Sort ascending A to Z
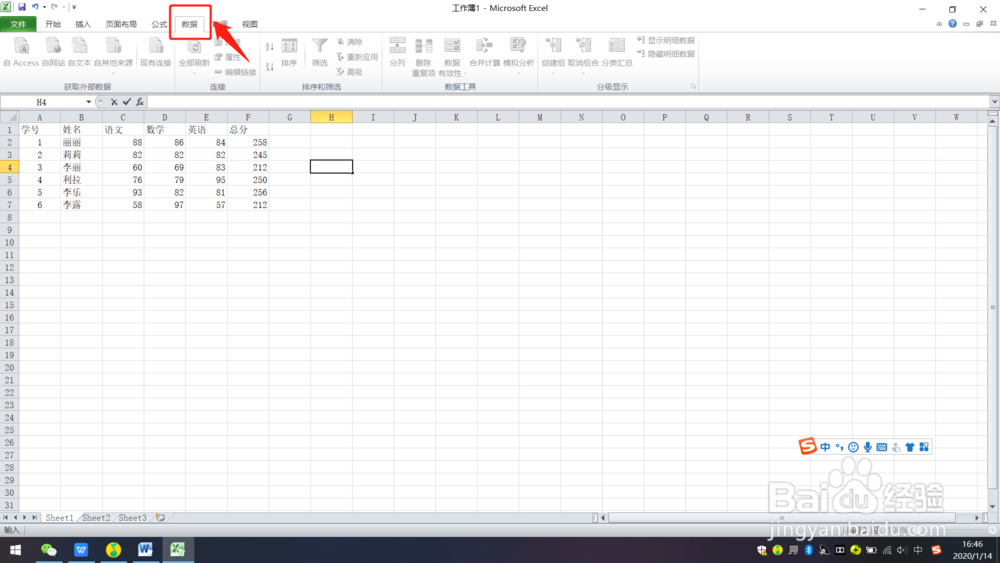 [270, 47]
